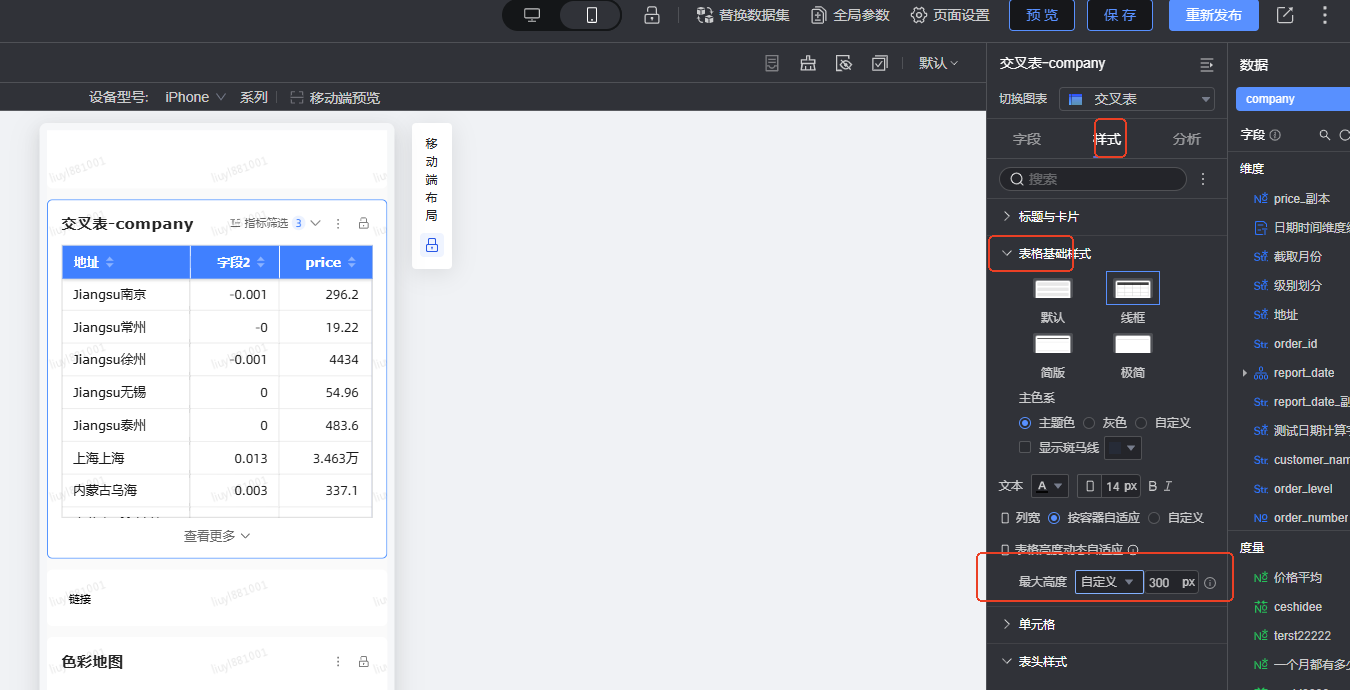
Task: Open the 切换图表 chart type dropdown
Action: 1137,99
